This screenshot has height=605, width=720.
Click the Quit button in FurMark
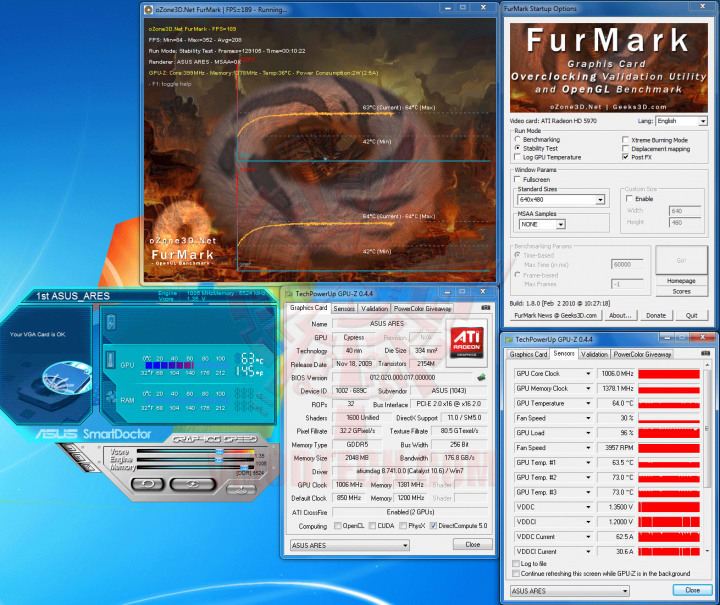tap(692, 315)
